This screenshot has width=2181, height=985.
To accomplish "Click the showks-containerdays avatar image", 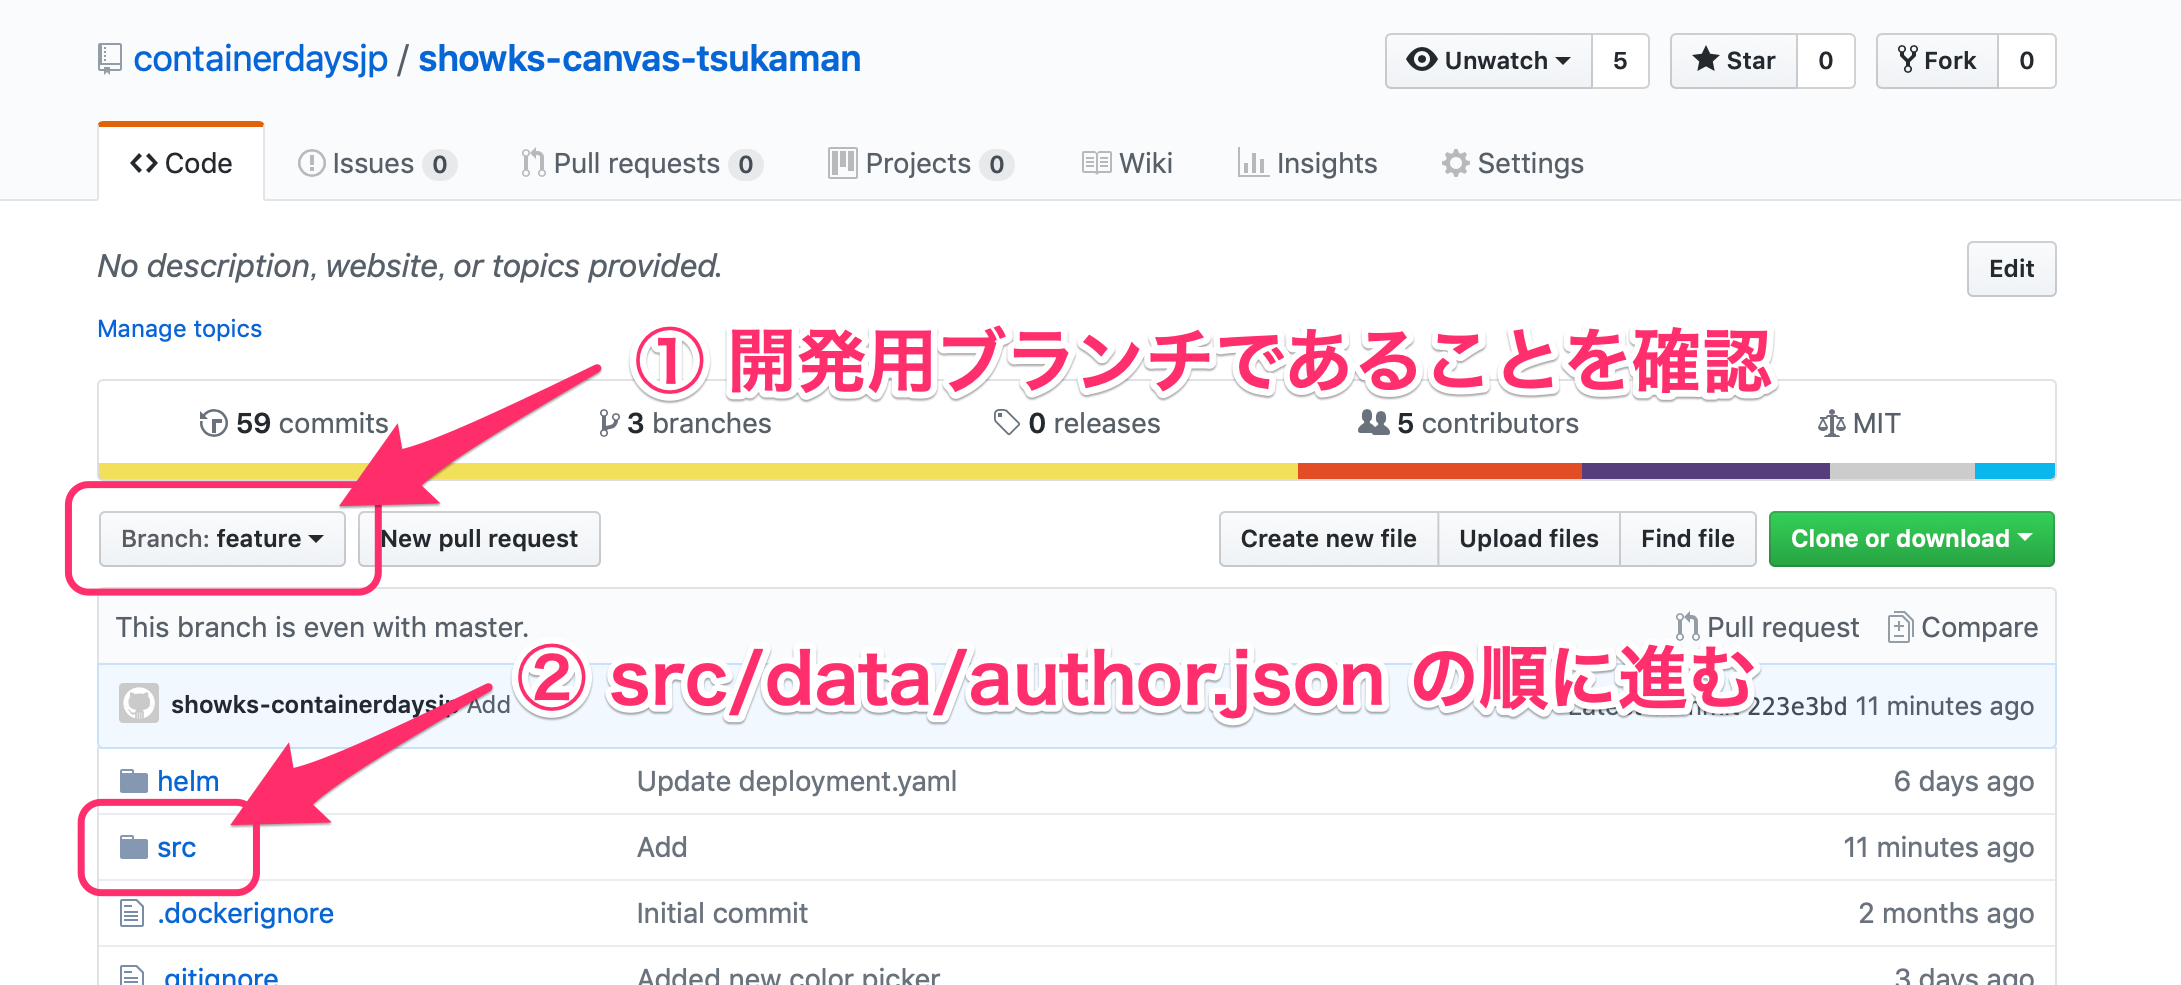I will (x=139, y=704).
